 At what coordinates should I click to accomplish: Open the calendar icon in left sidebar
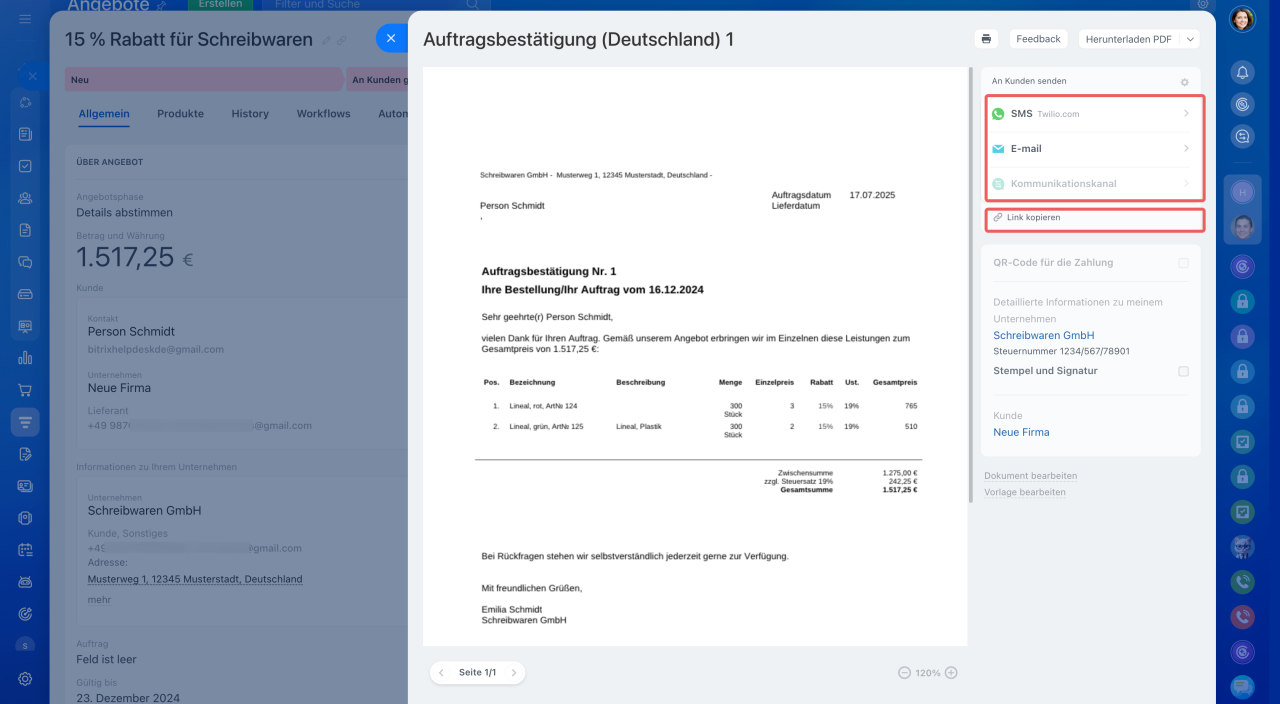[25, 550]
